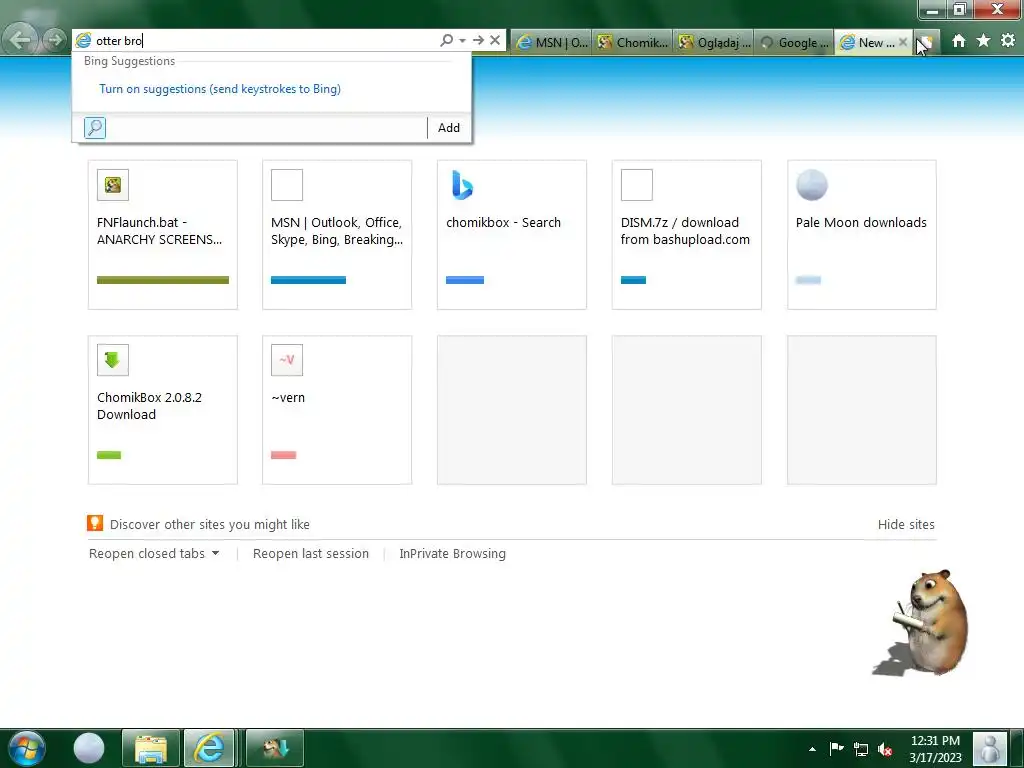Start InPrivate Browsing

(453, 554)
